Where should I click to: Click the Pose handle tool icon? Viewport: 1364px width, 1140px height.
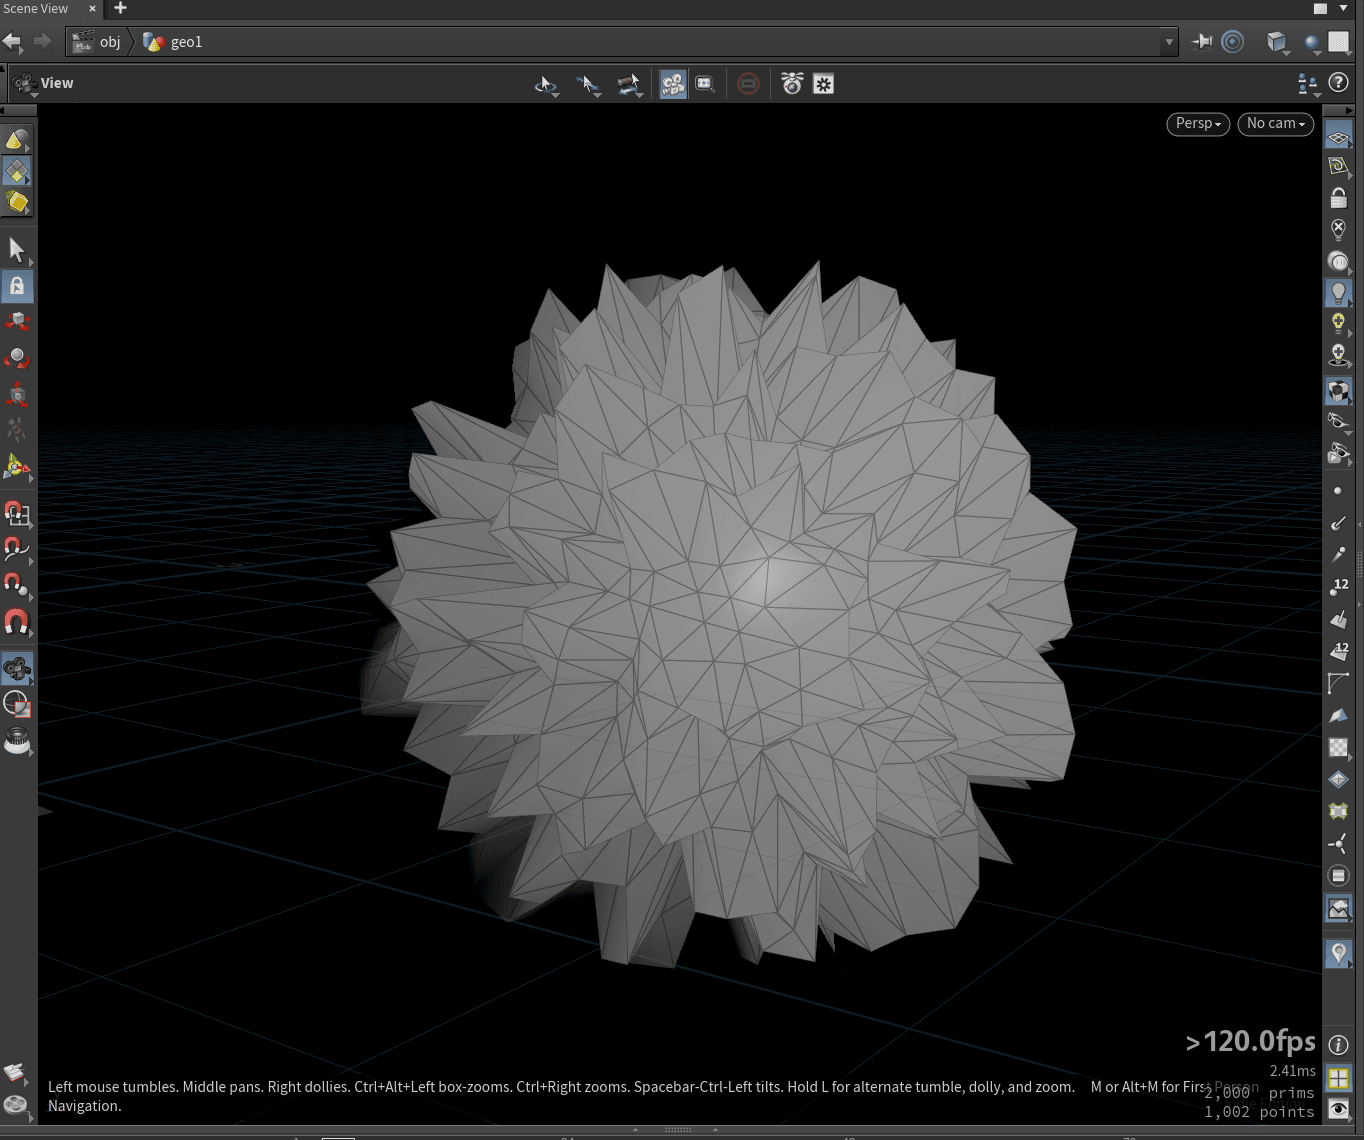[17, 431]
